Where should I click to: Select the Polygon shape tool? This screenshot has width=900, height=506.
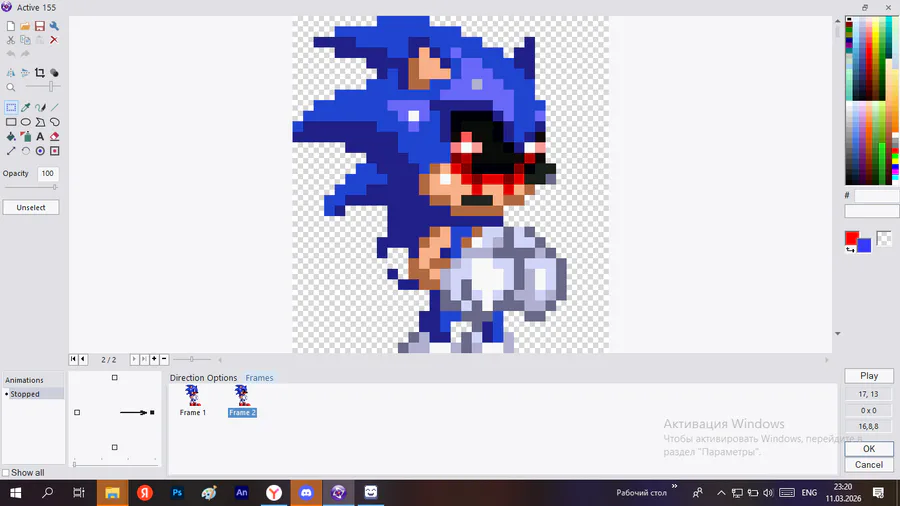pyautogui.click(x=40, y=122)
